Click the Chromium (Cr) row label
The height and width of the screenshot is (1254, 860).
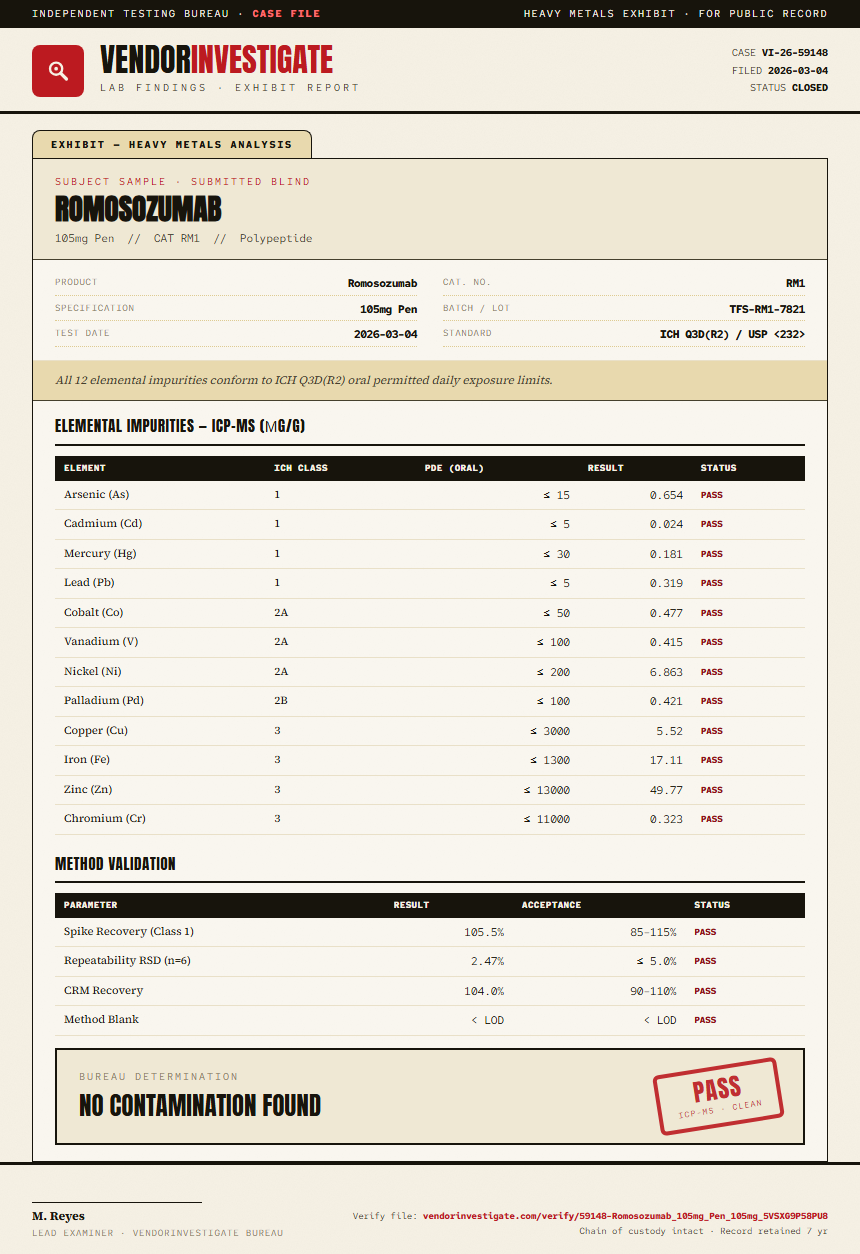105,819
